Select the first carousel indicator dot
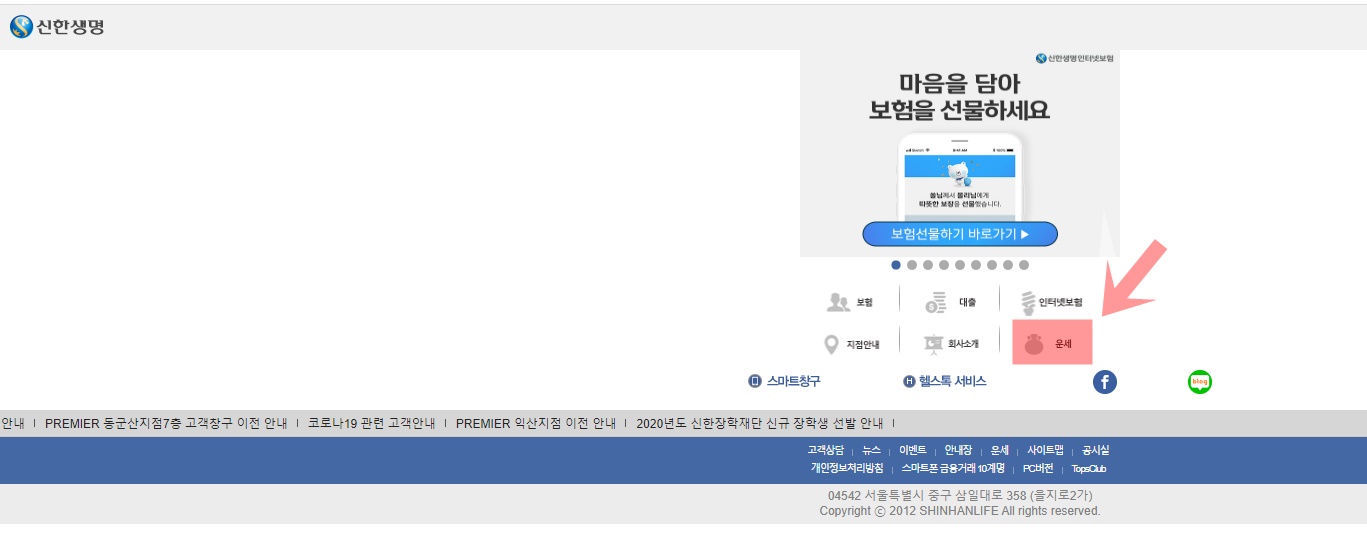This screenshot has width=1367, height=544. point(896,265)
